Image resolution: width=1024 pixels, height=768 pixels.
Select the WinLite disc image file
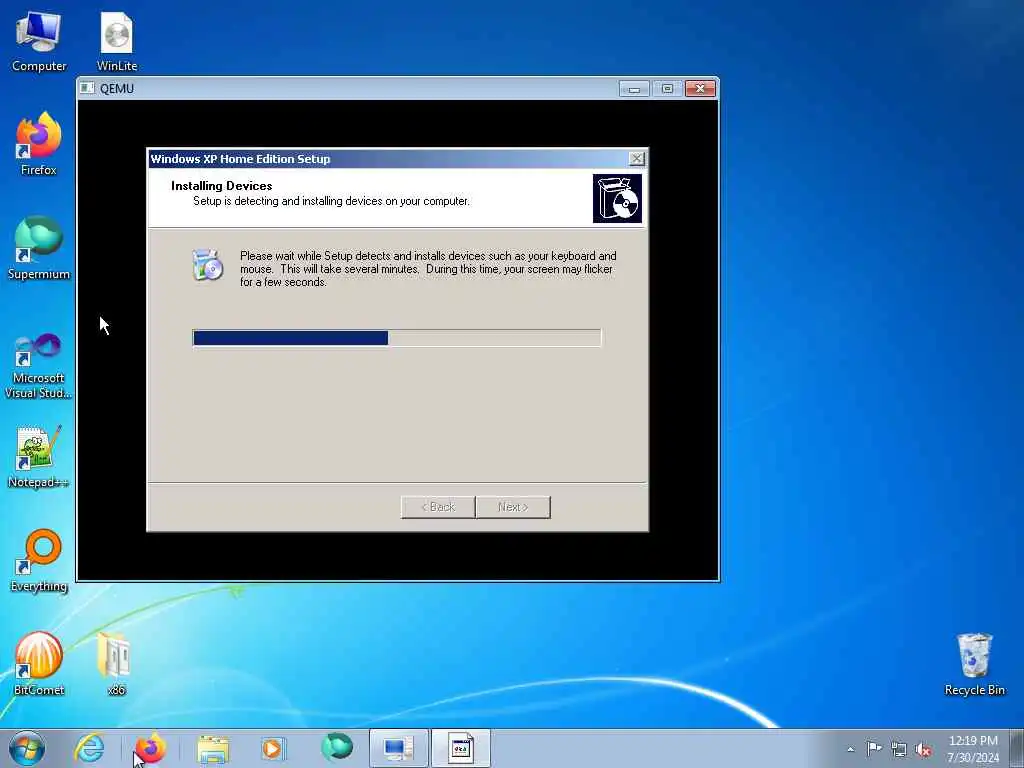117,40
